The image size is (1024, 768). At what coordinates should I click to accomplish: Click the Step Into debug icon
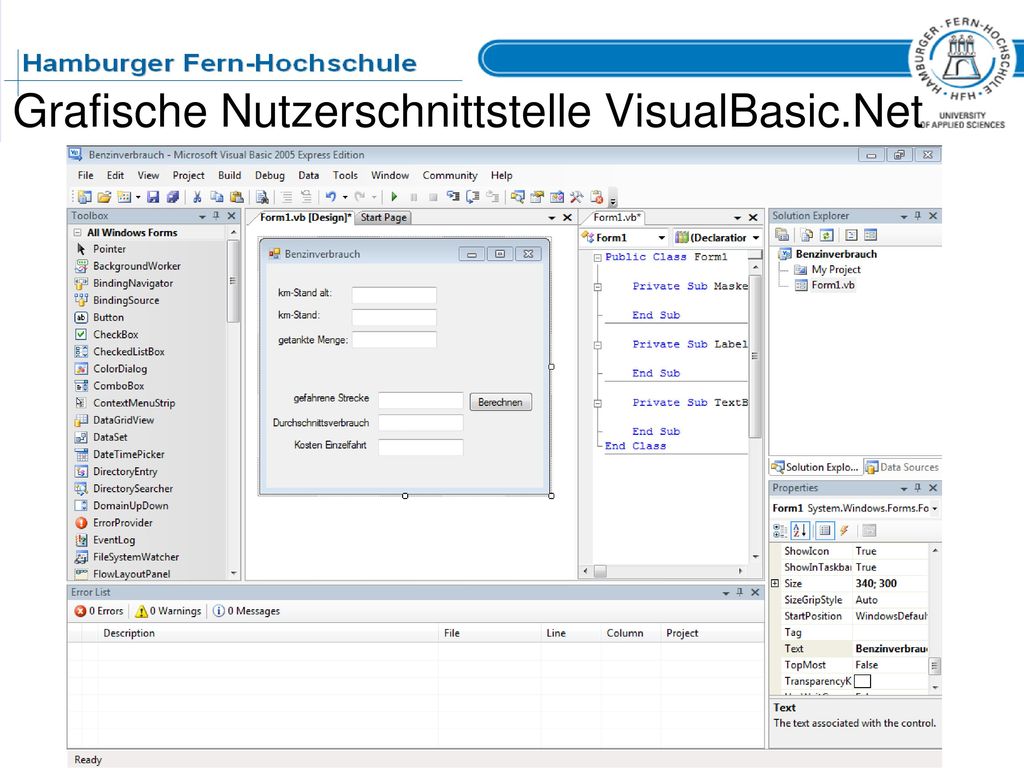click(453, 197)
